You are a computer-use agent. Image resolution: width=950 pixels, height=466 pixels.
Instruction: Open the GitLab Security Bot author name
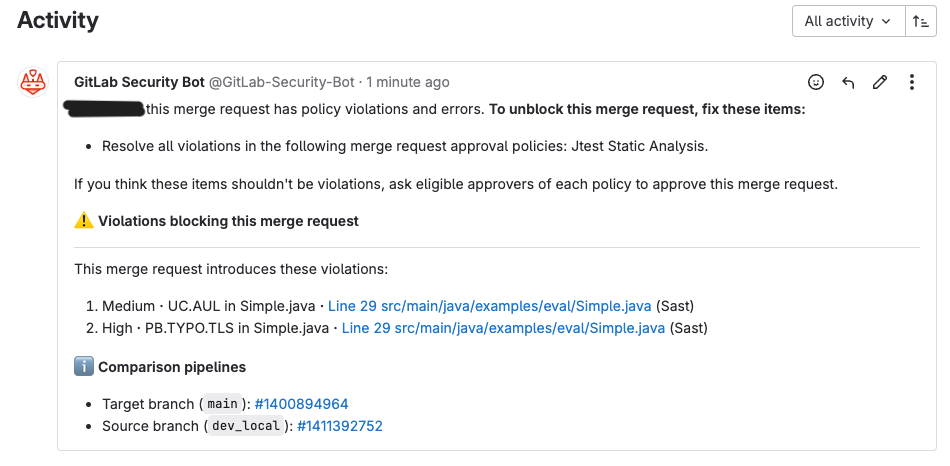139,82
